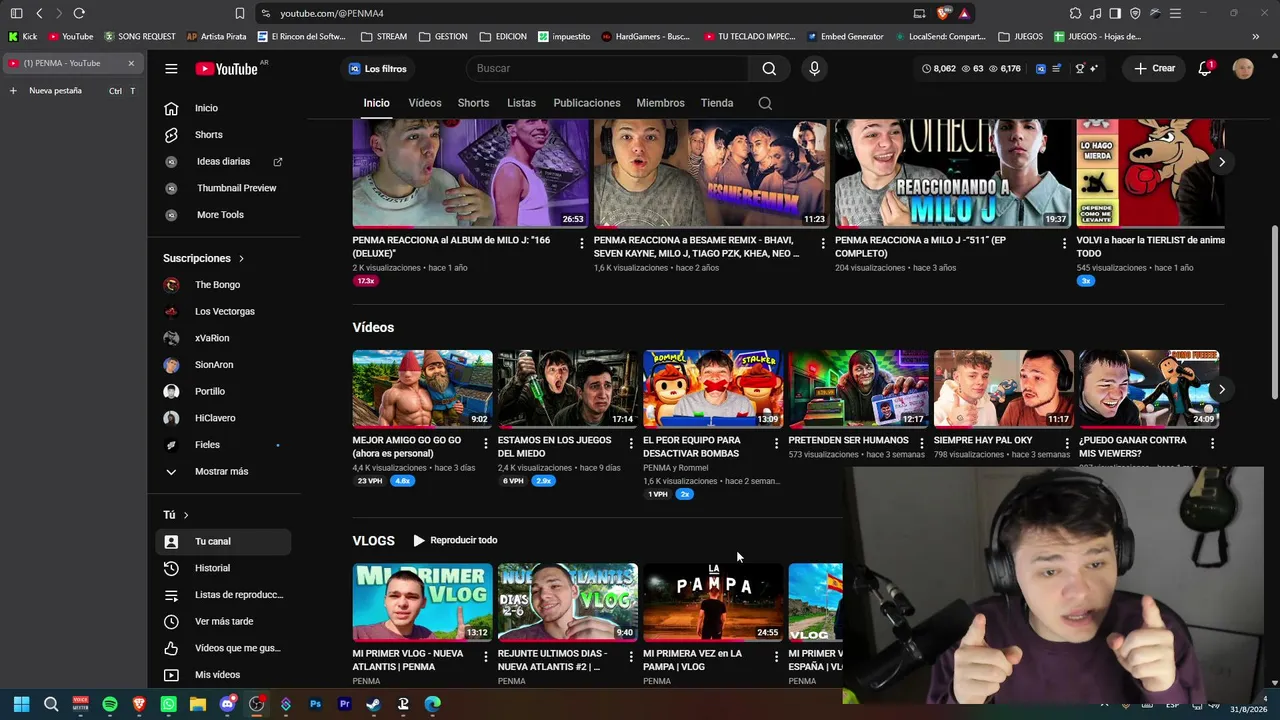Screen dimensions: 1280x720
Task: Open Tu canal in the sidebar
Action: click(x=223, y=542)
